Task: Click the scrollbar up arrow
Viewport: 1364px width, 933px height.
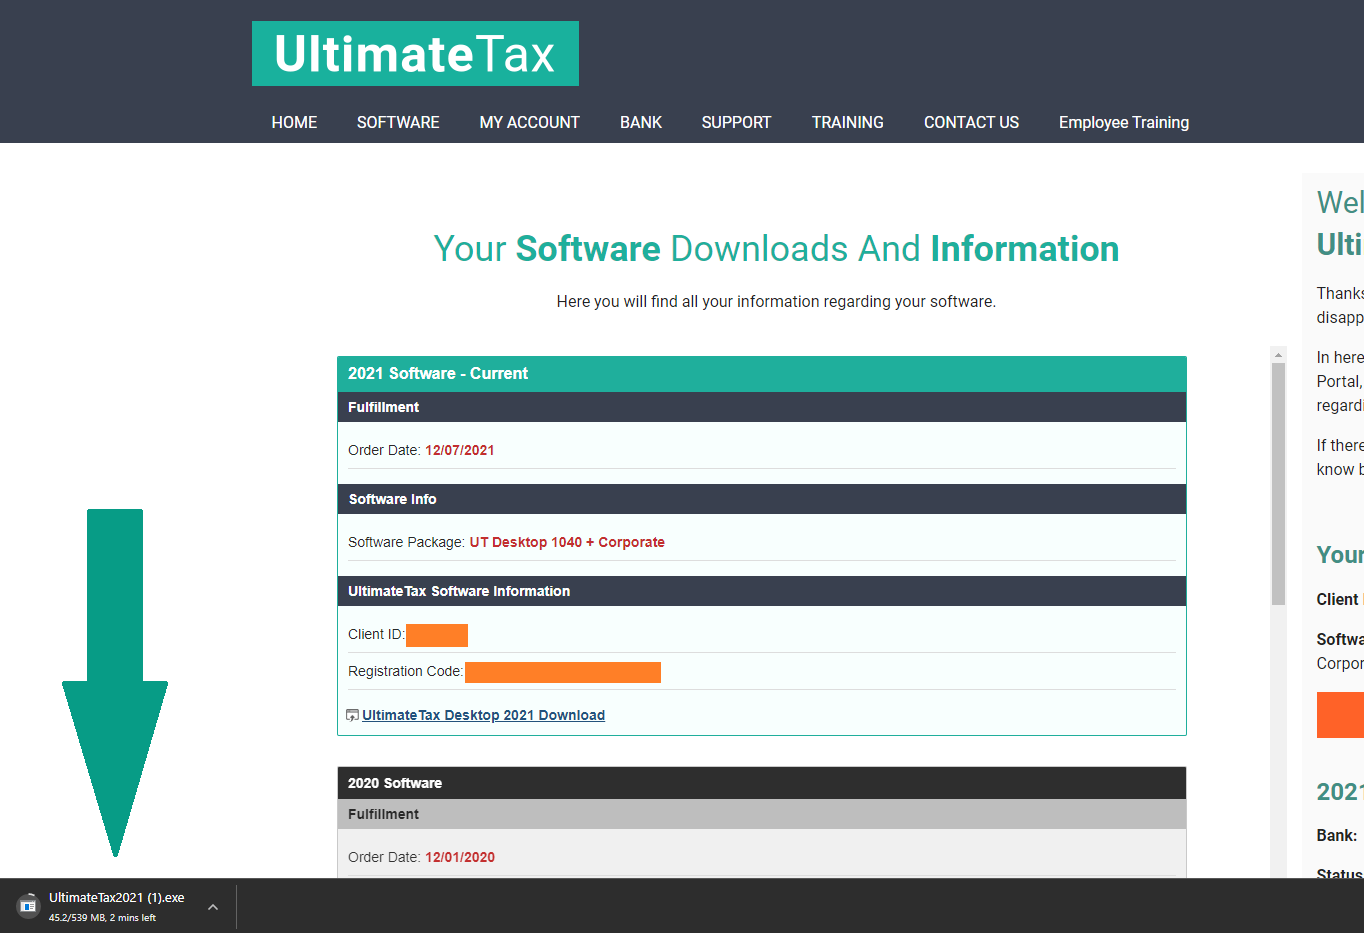Action: pos(1278,355)
